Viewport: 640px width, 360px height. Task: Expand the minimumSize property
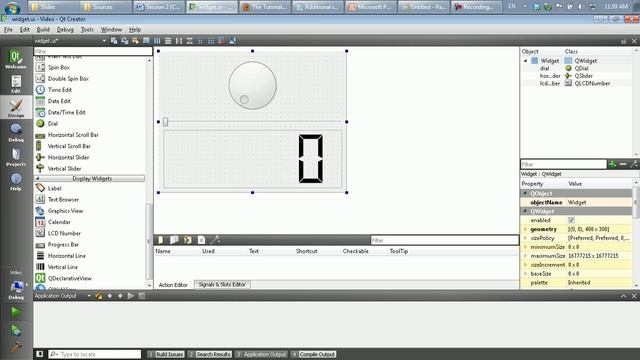526,247
